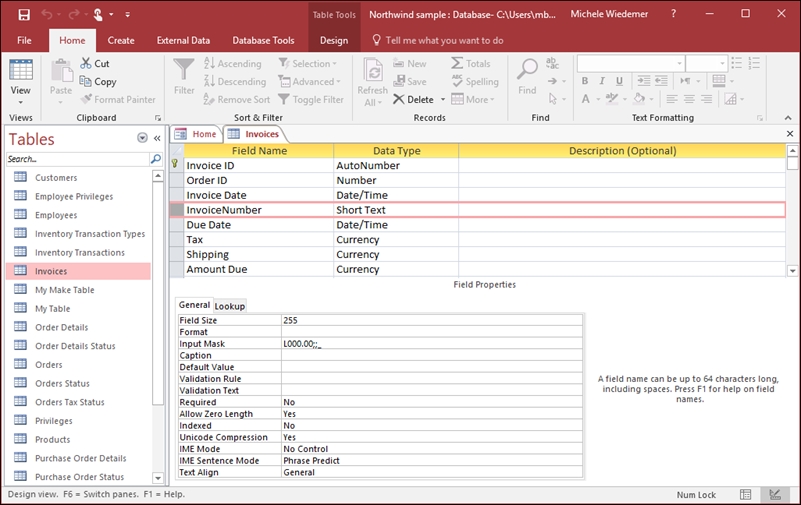Click the Cut scissors command
Image resolution: width=801 pixels, height=505 pixels.
pyautogui.click(x=95, y=63)
